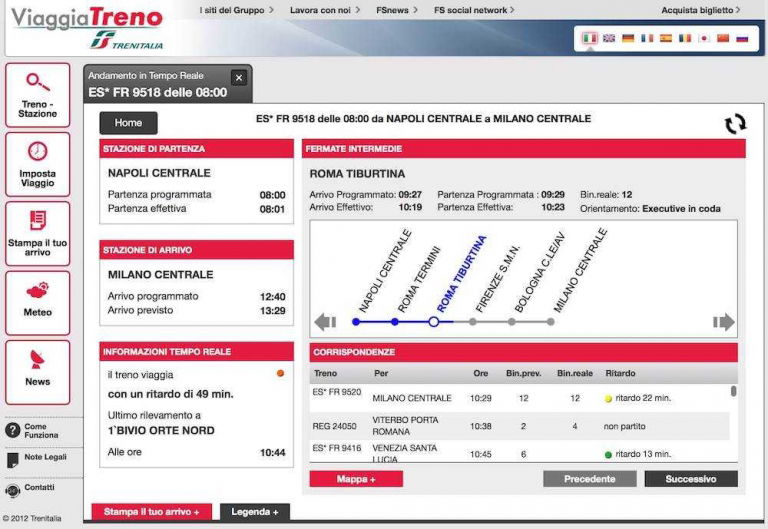Click 'Executive in coda' orientation text
This screenshot has width=768, height=529.
(681, 209)
